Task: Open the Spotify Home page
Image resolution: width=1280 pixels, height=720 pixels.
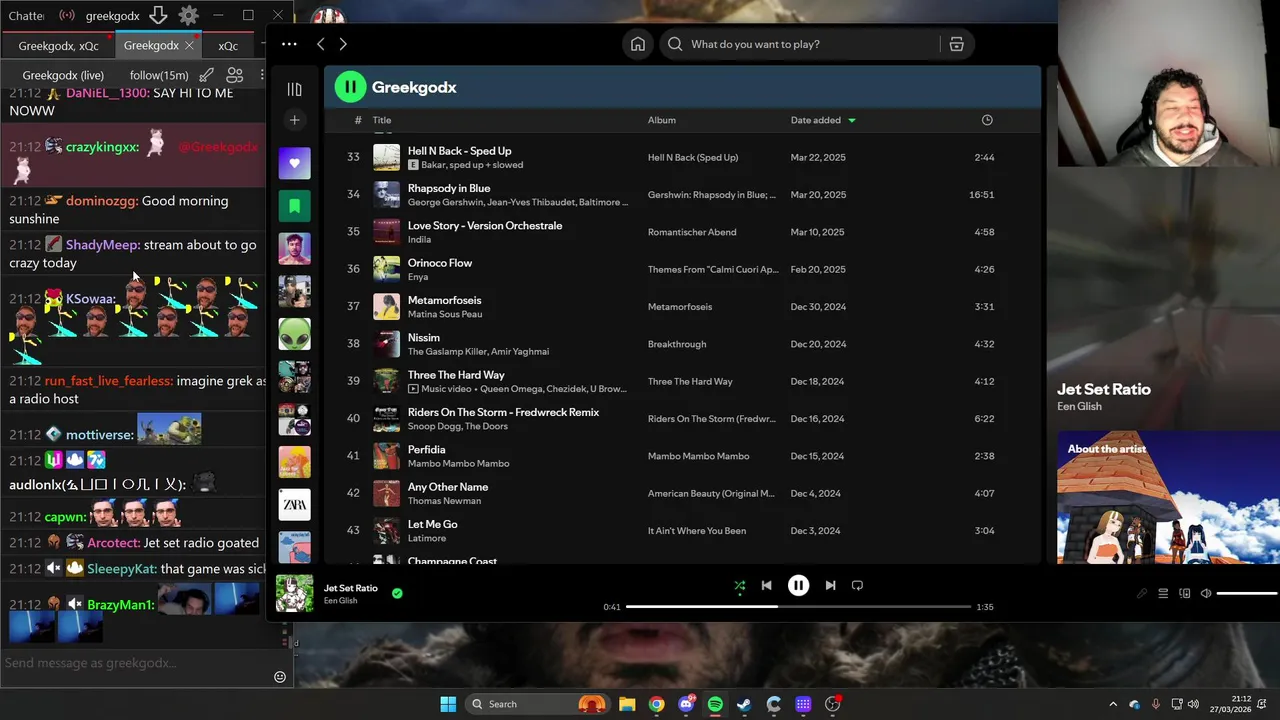Action: 638,44
